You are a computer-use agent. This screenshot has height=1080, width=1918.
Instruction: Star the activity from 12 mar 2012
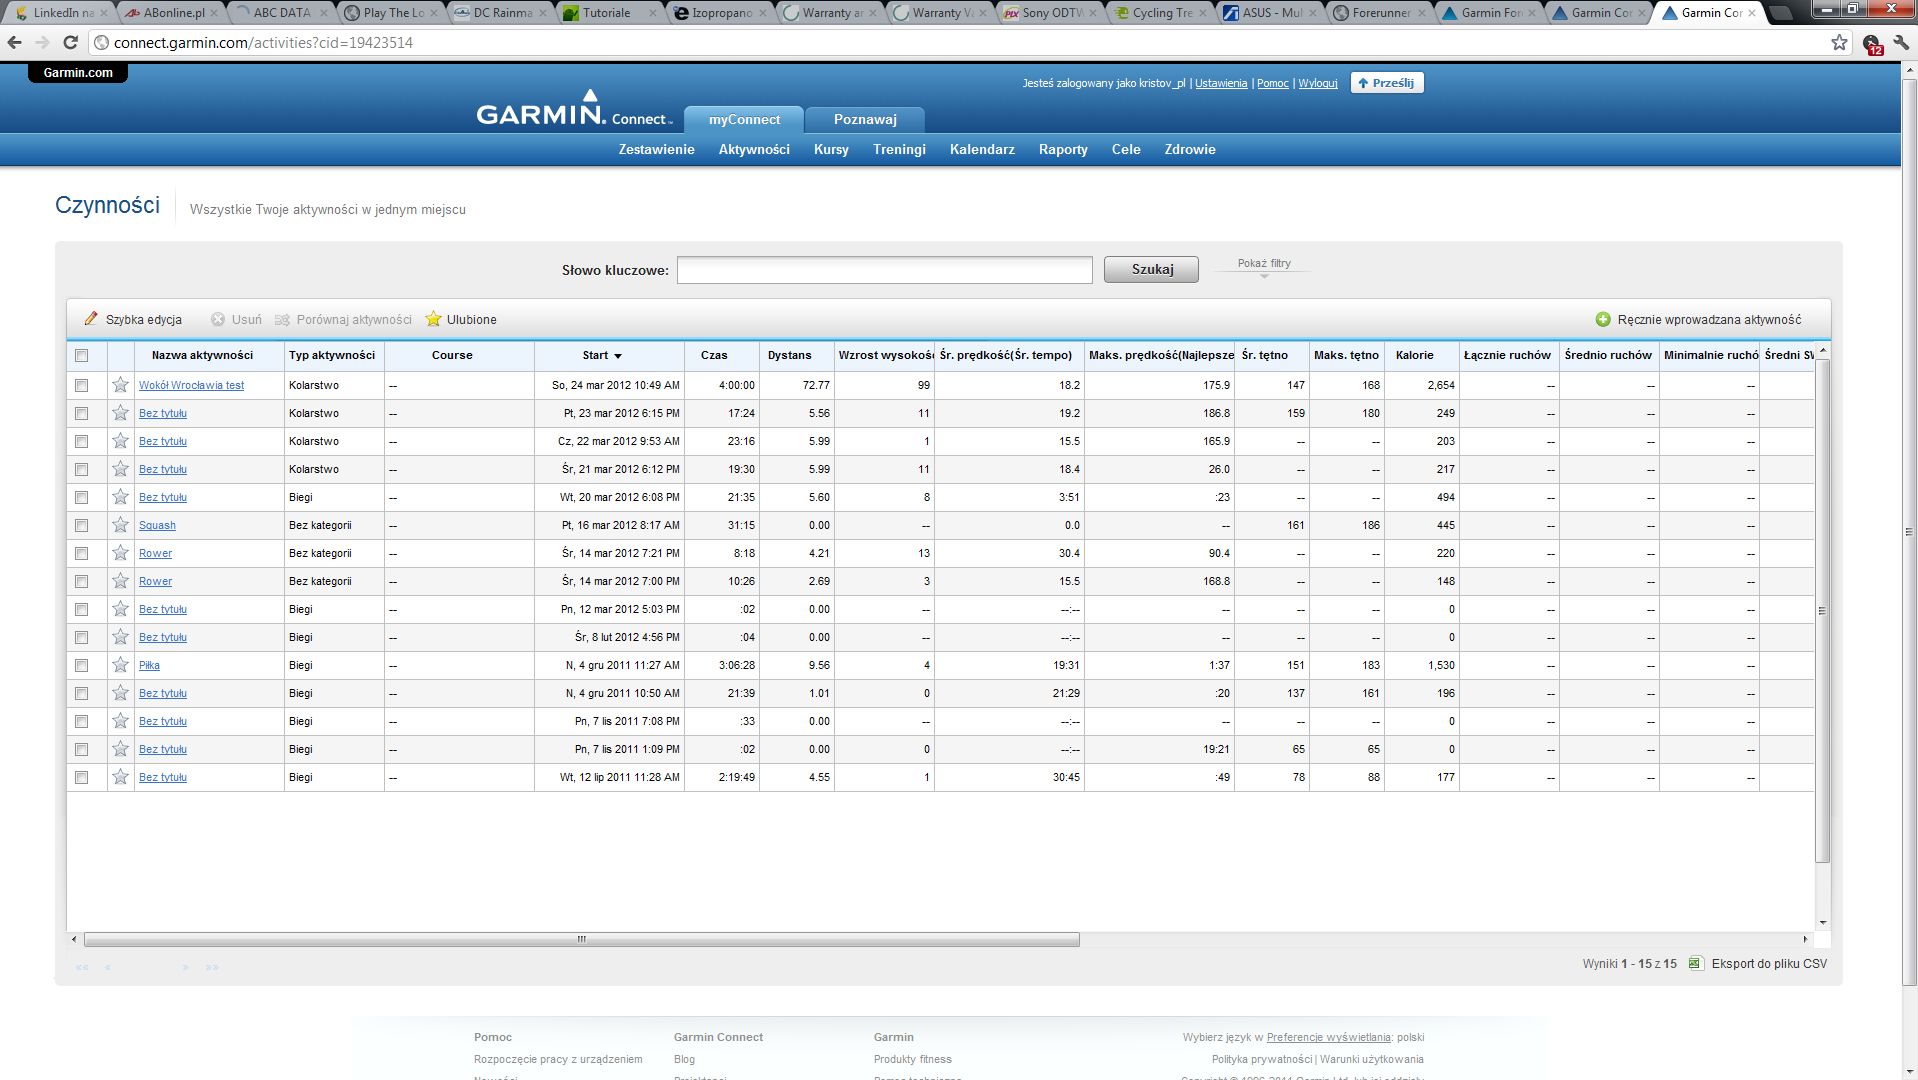click(x=120, y=609)
